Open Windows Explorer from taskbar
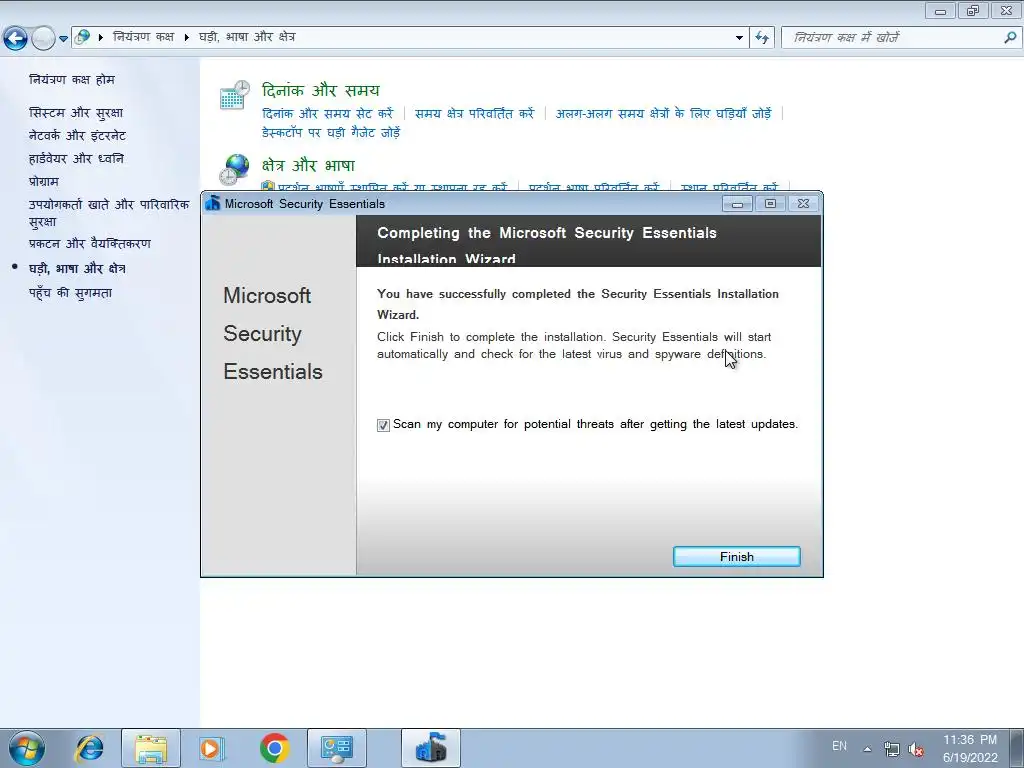1024x768 pixels. (x=151, y=748)
